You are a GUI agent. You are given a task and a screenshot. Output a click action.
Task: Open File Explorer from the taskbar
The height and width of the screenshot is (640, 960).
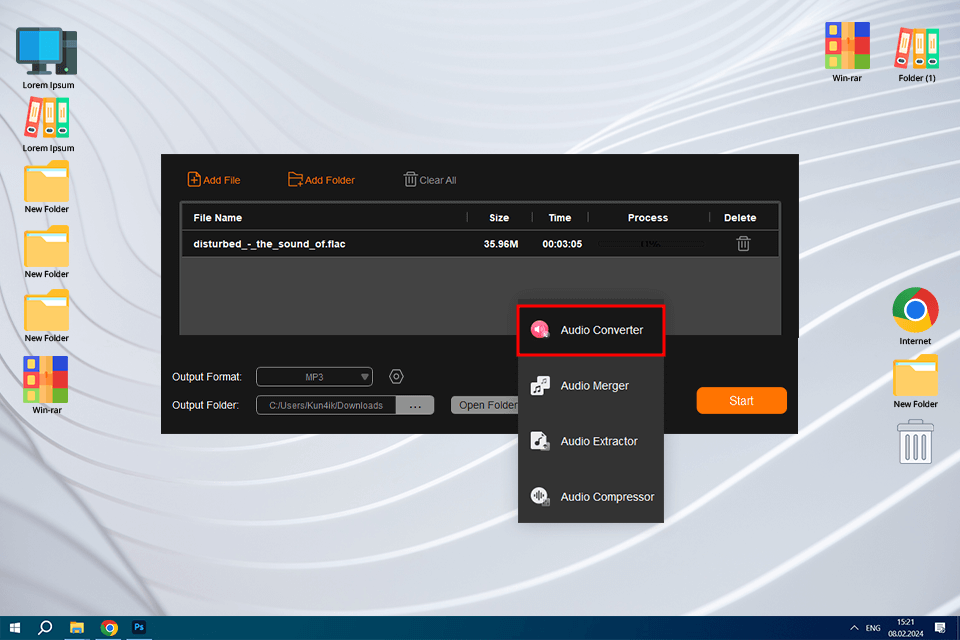77,628
